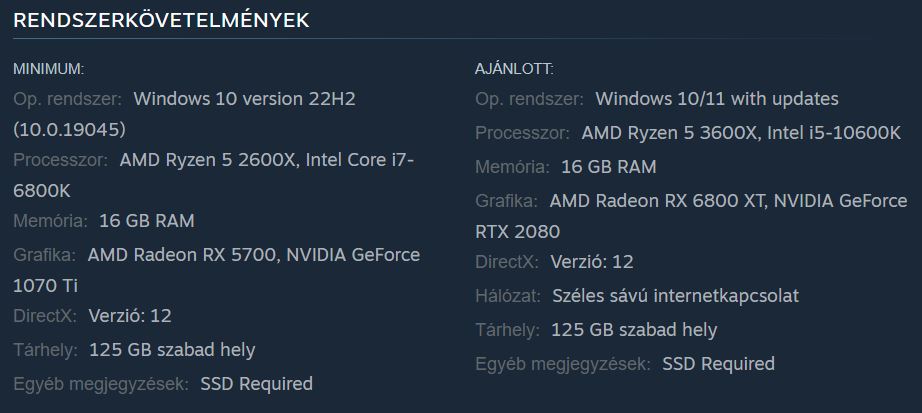Click the MINIMUM column label
Viewport: 922px width, 413px height.
(x=48, y=68)
